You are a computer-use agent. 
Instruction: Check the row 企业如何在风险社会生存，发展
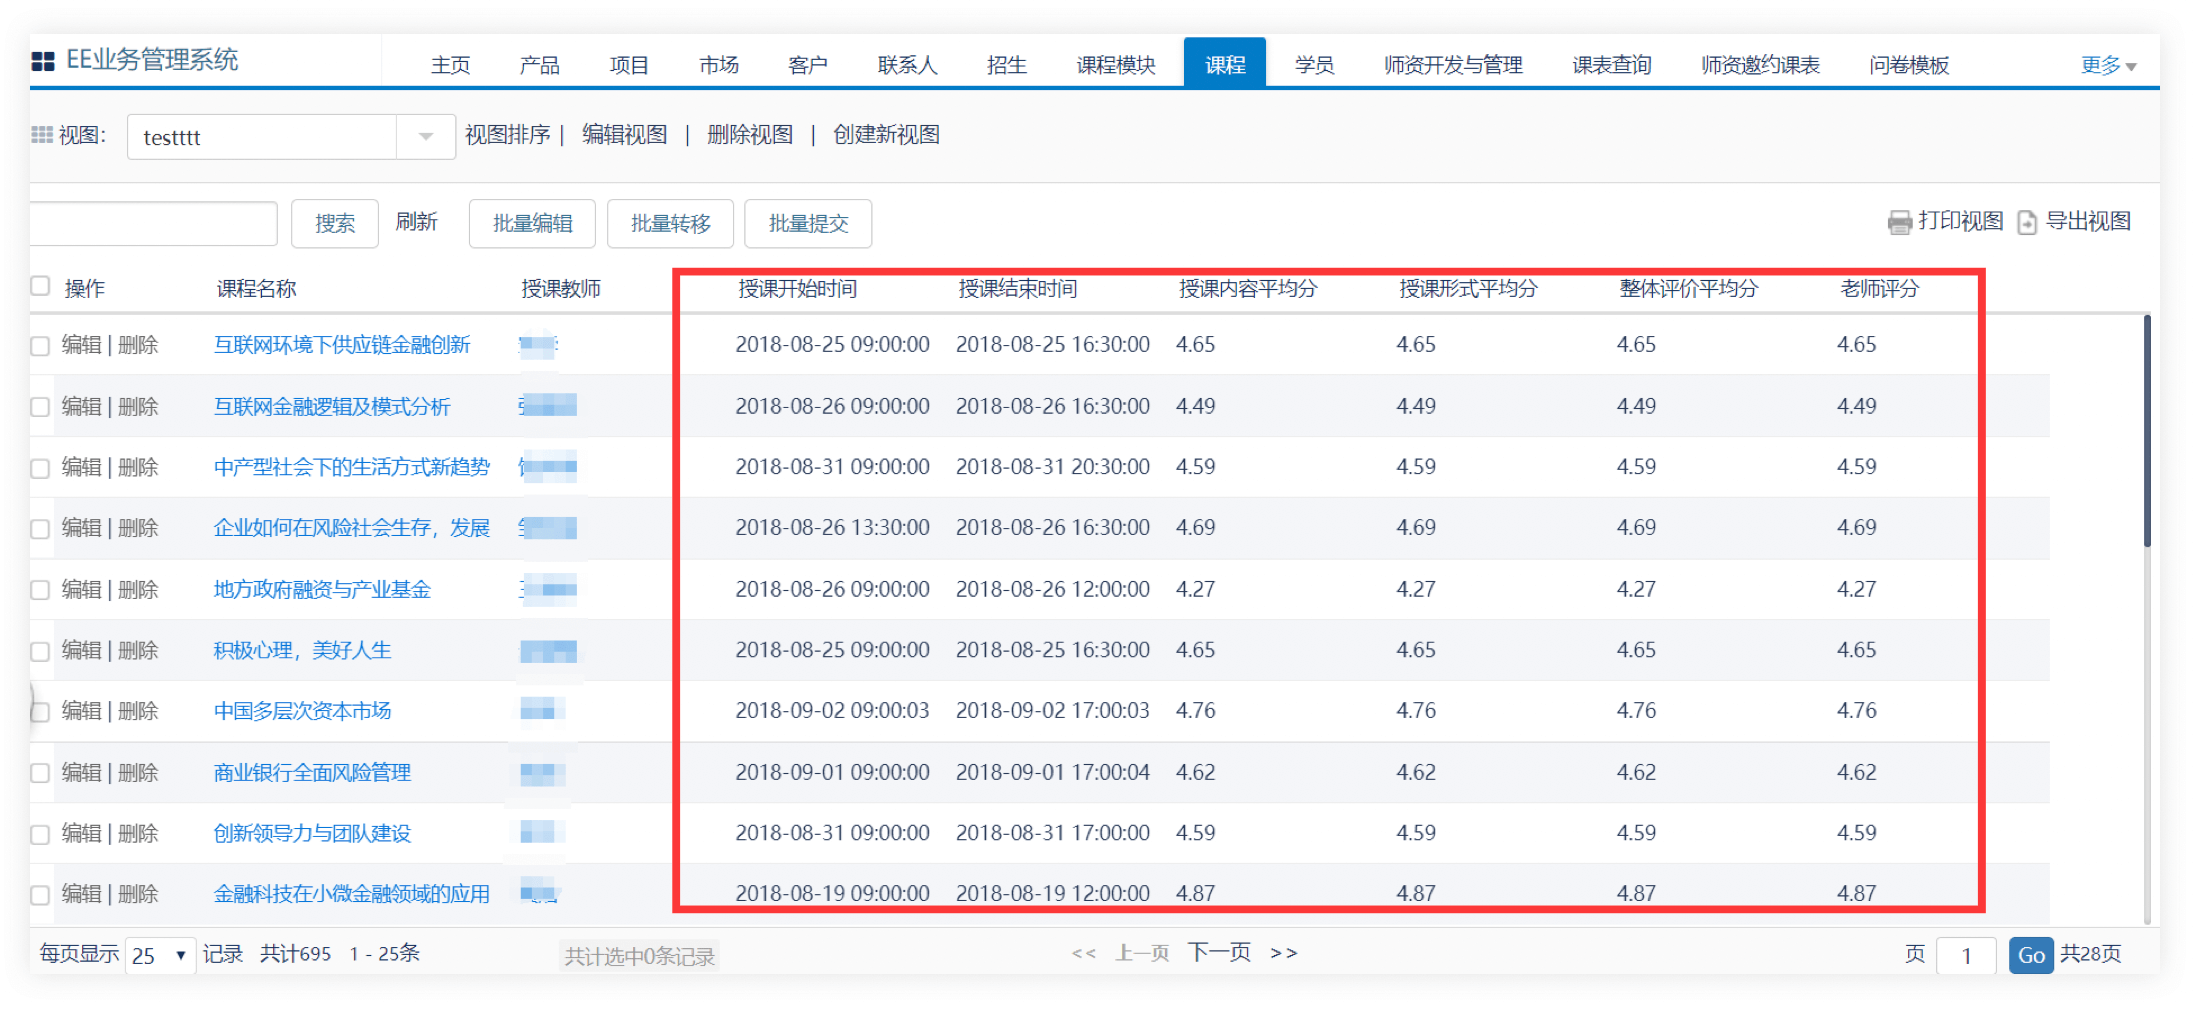pos(40,529)
